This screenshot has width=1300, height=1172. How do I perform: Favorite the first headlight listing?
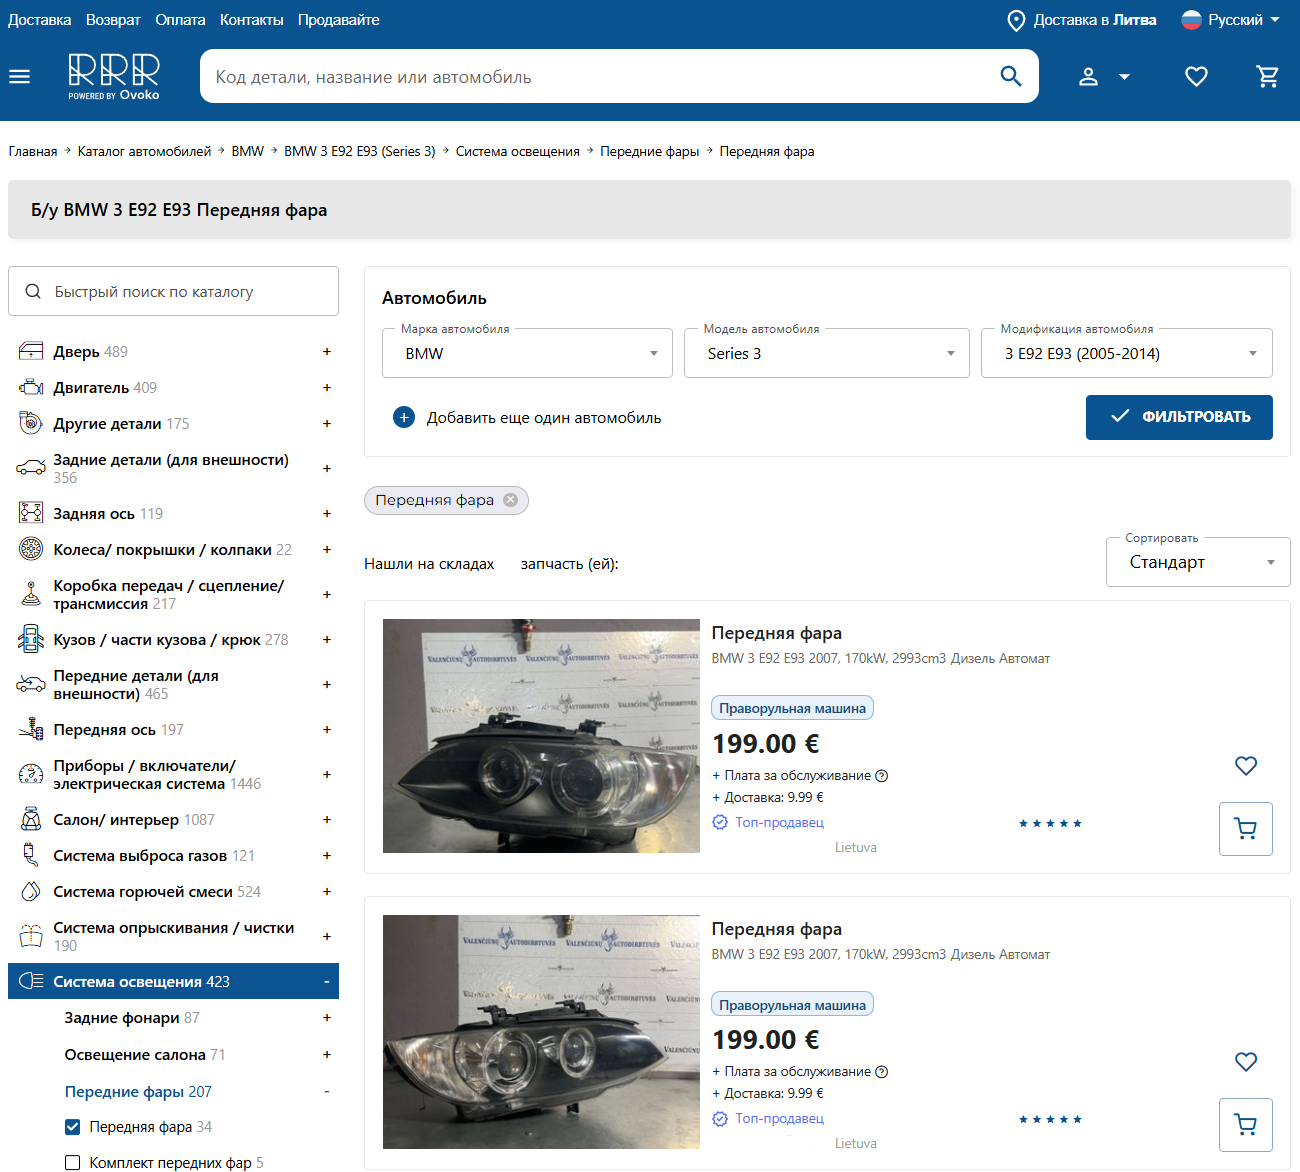click(x=1246, y=766)
